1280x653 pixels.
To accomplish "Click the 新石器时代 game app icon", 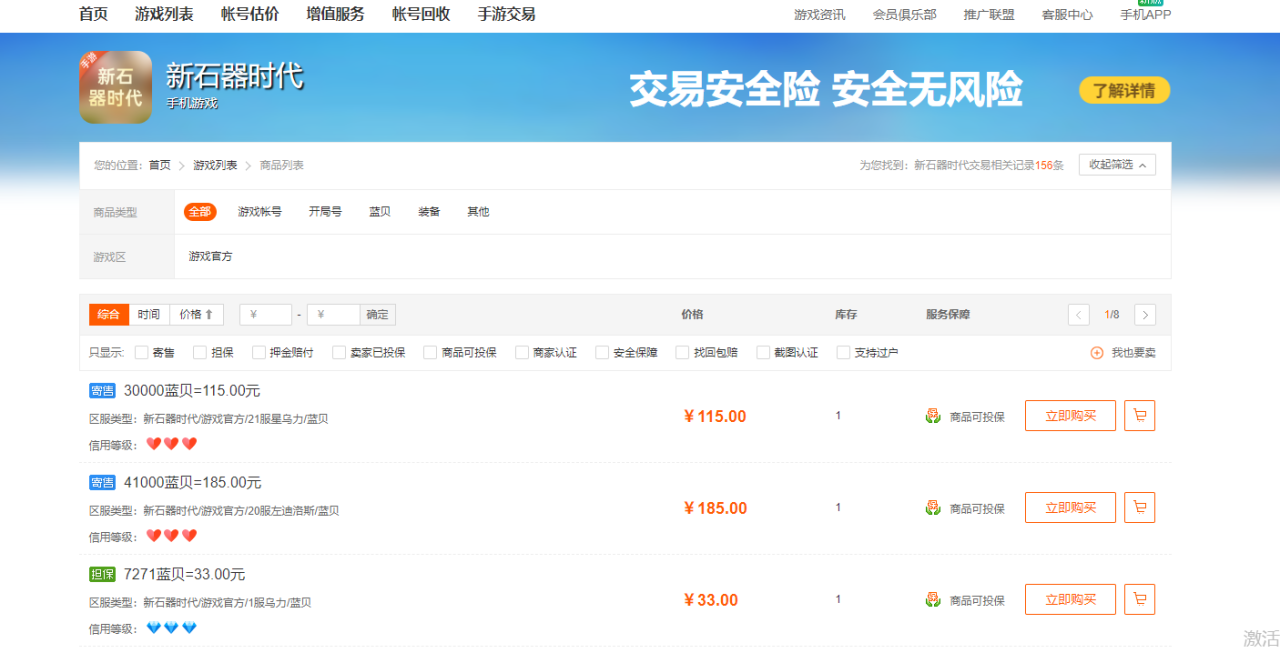I will [115, 87].
